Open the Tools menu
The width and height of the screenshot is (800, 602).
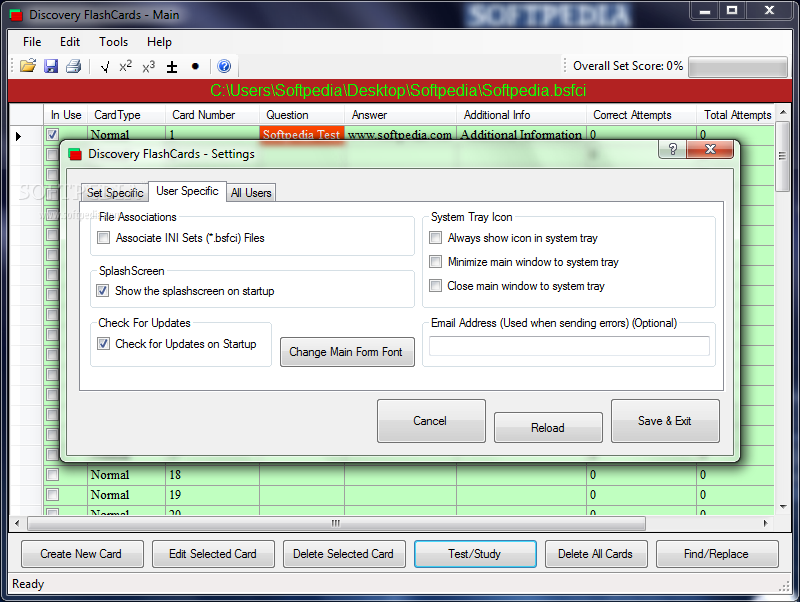pos(113,42)
